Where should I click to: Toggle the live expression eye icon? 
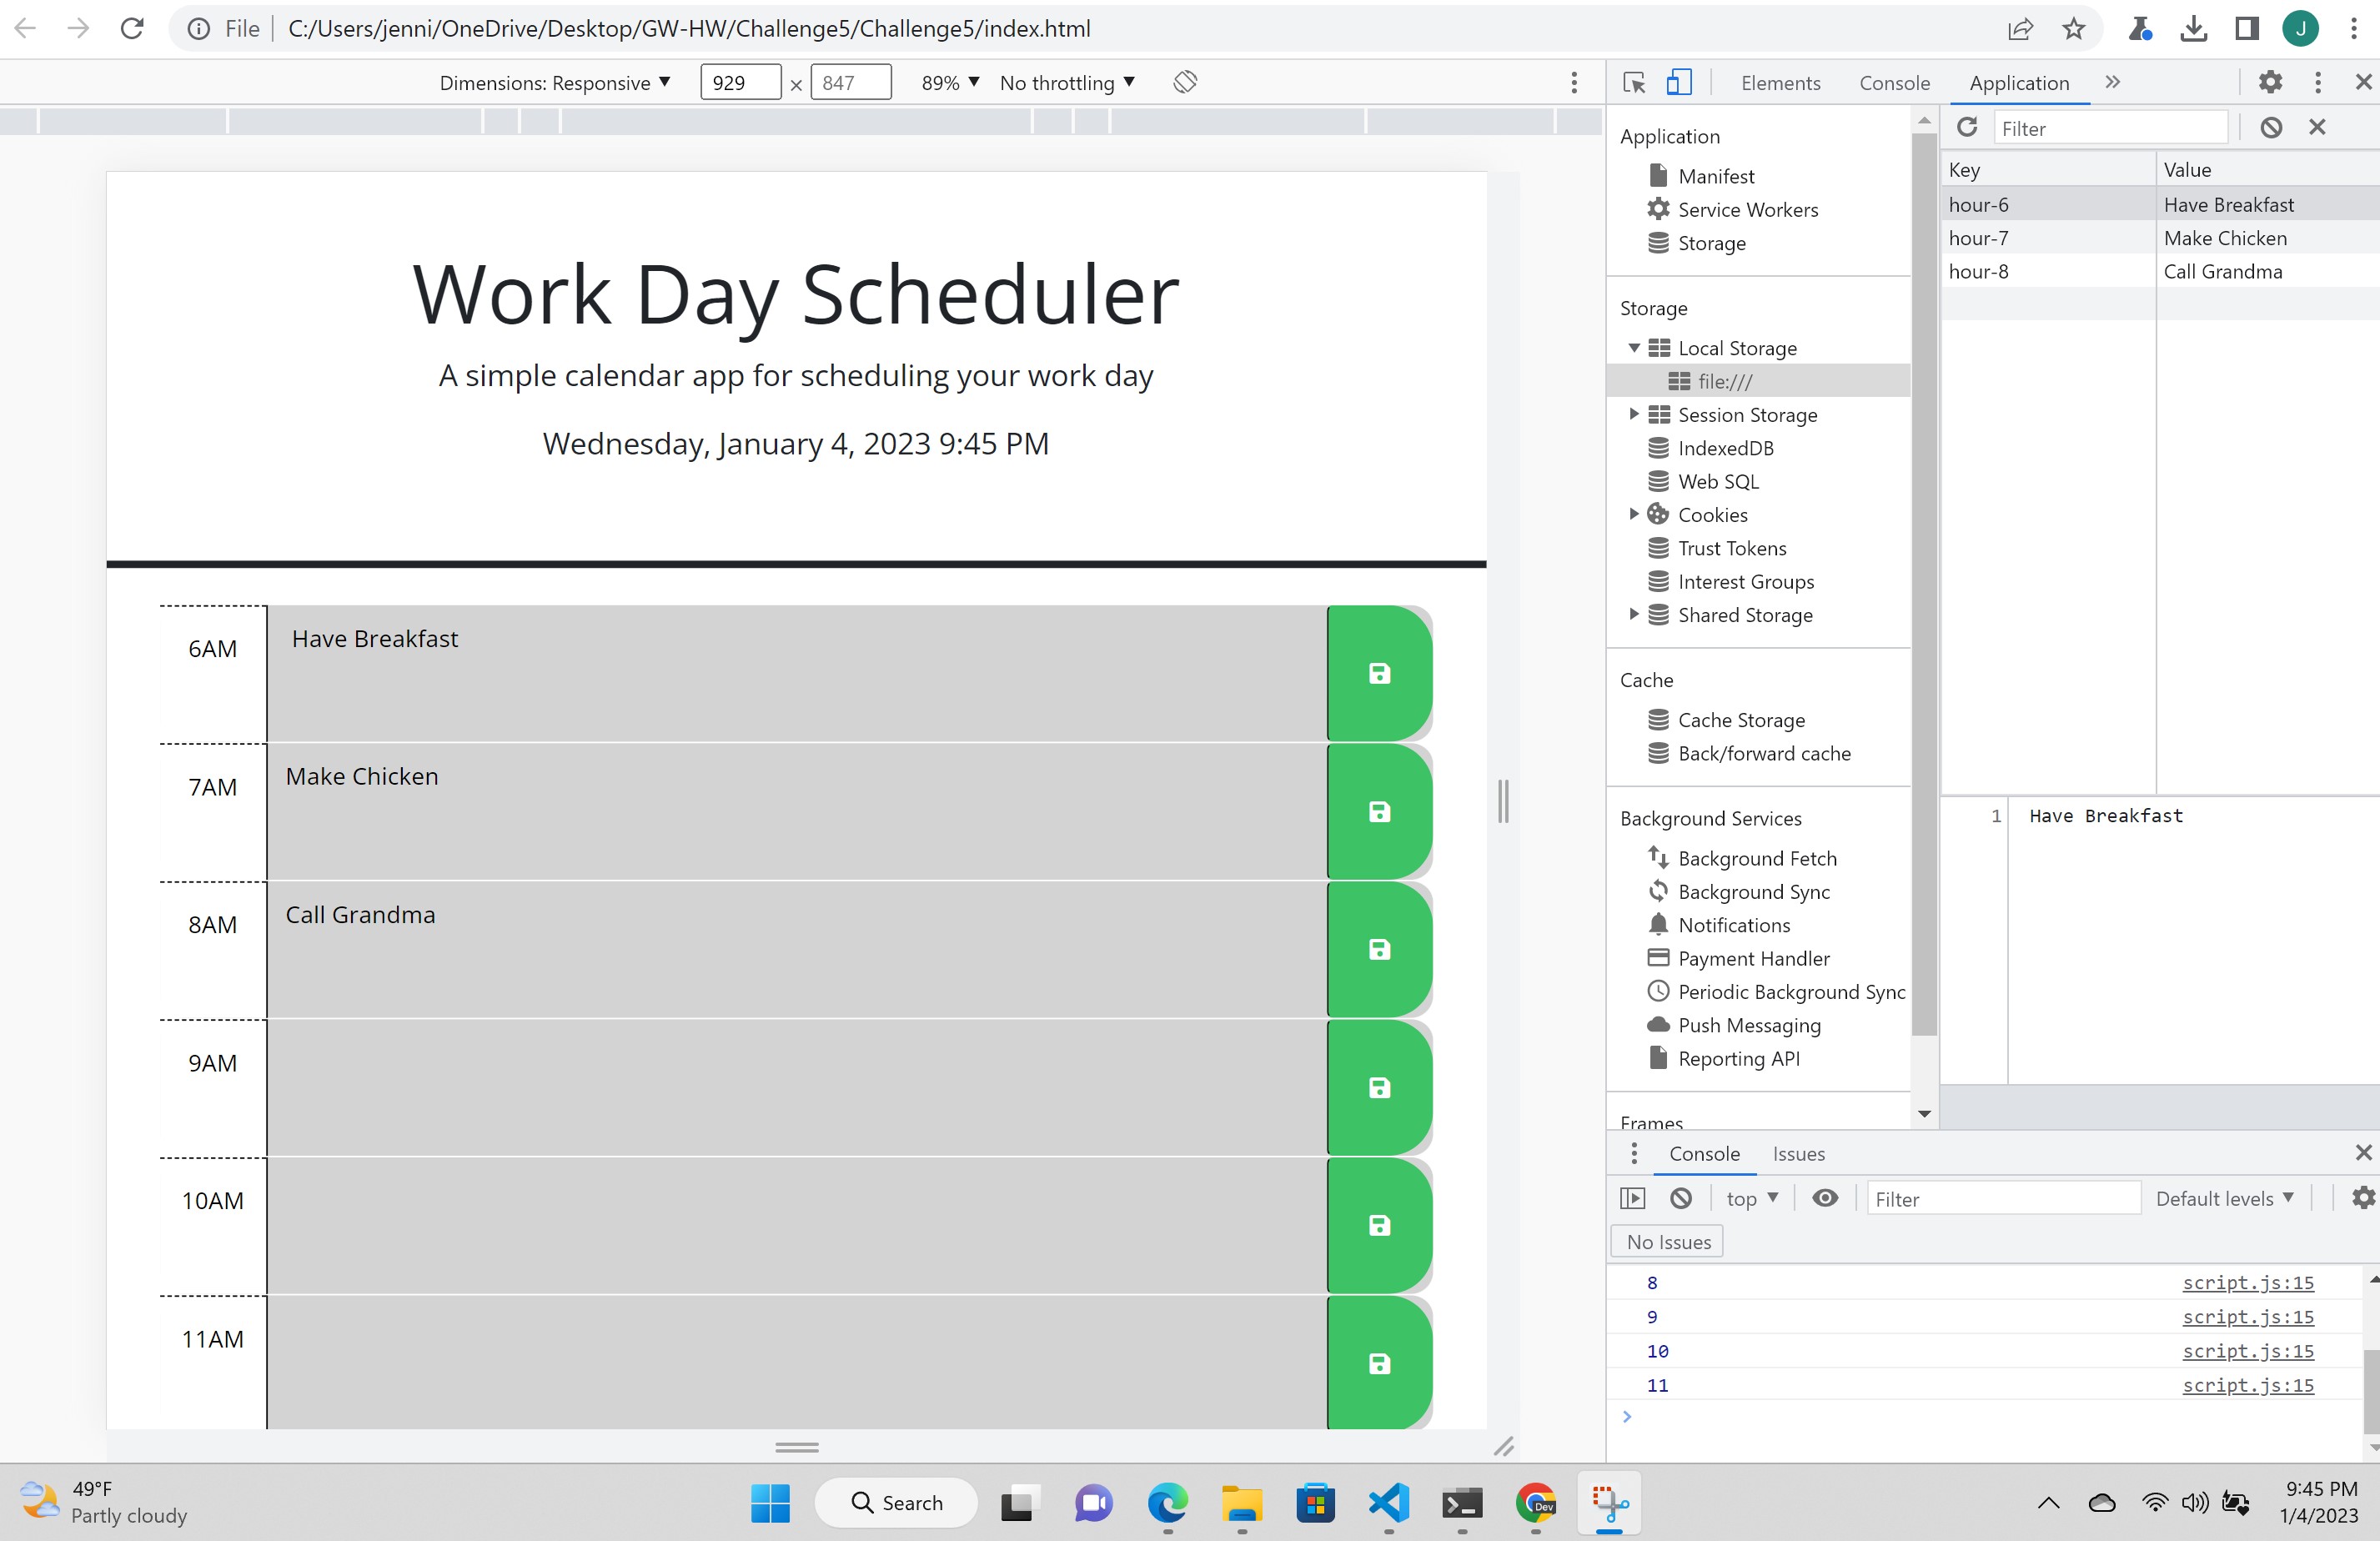(x=1824, y=1197)
